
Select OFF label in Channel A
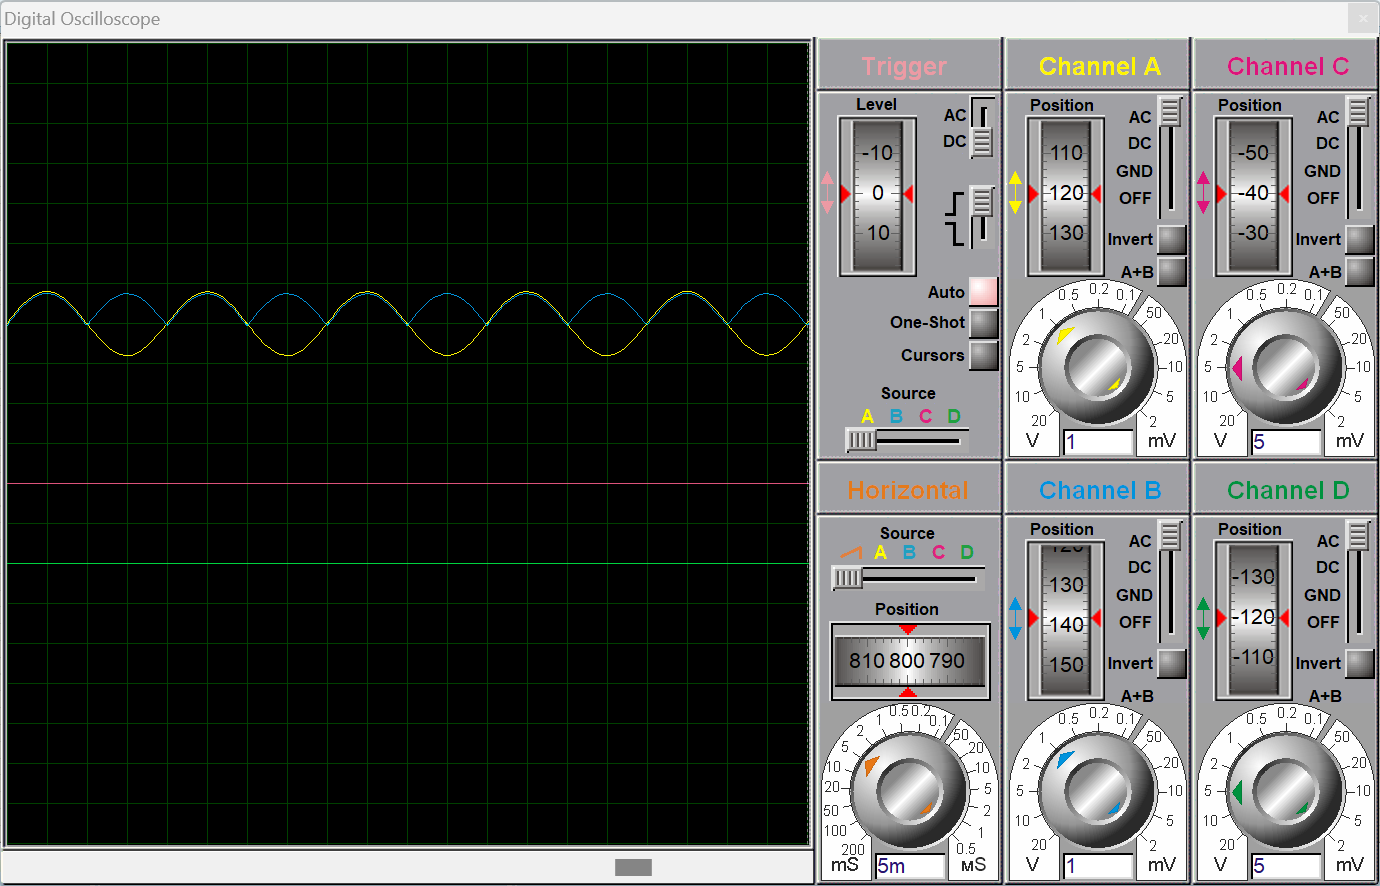click(1135, 198)
